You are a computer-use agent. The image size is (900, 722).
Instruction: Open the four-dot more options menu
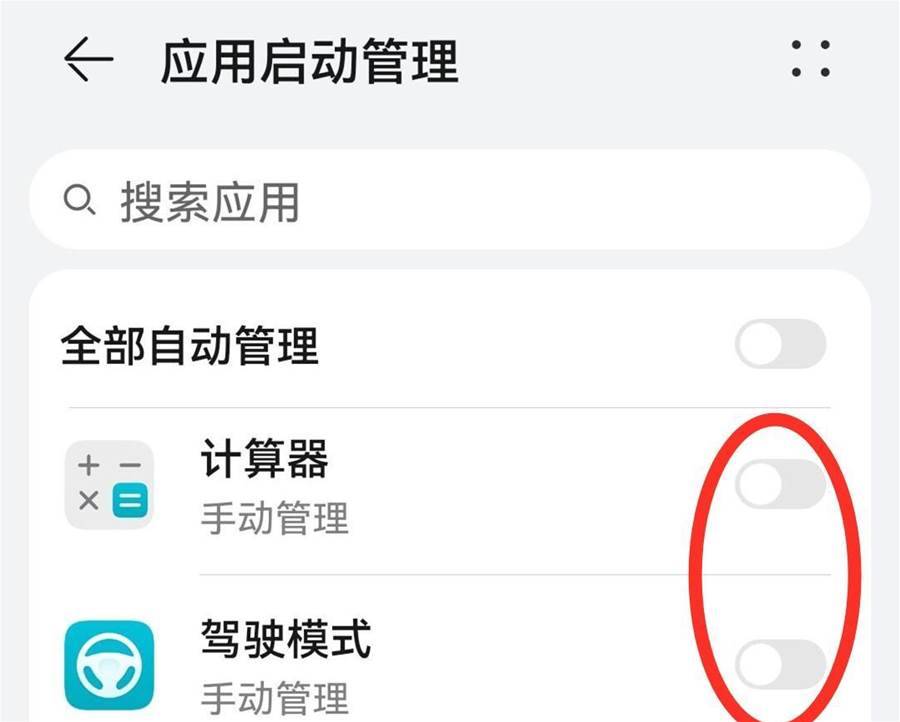click(x=810, y=59)
